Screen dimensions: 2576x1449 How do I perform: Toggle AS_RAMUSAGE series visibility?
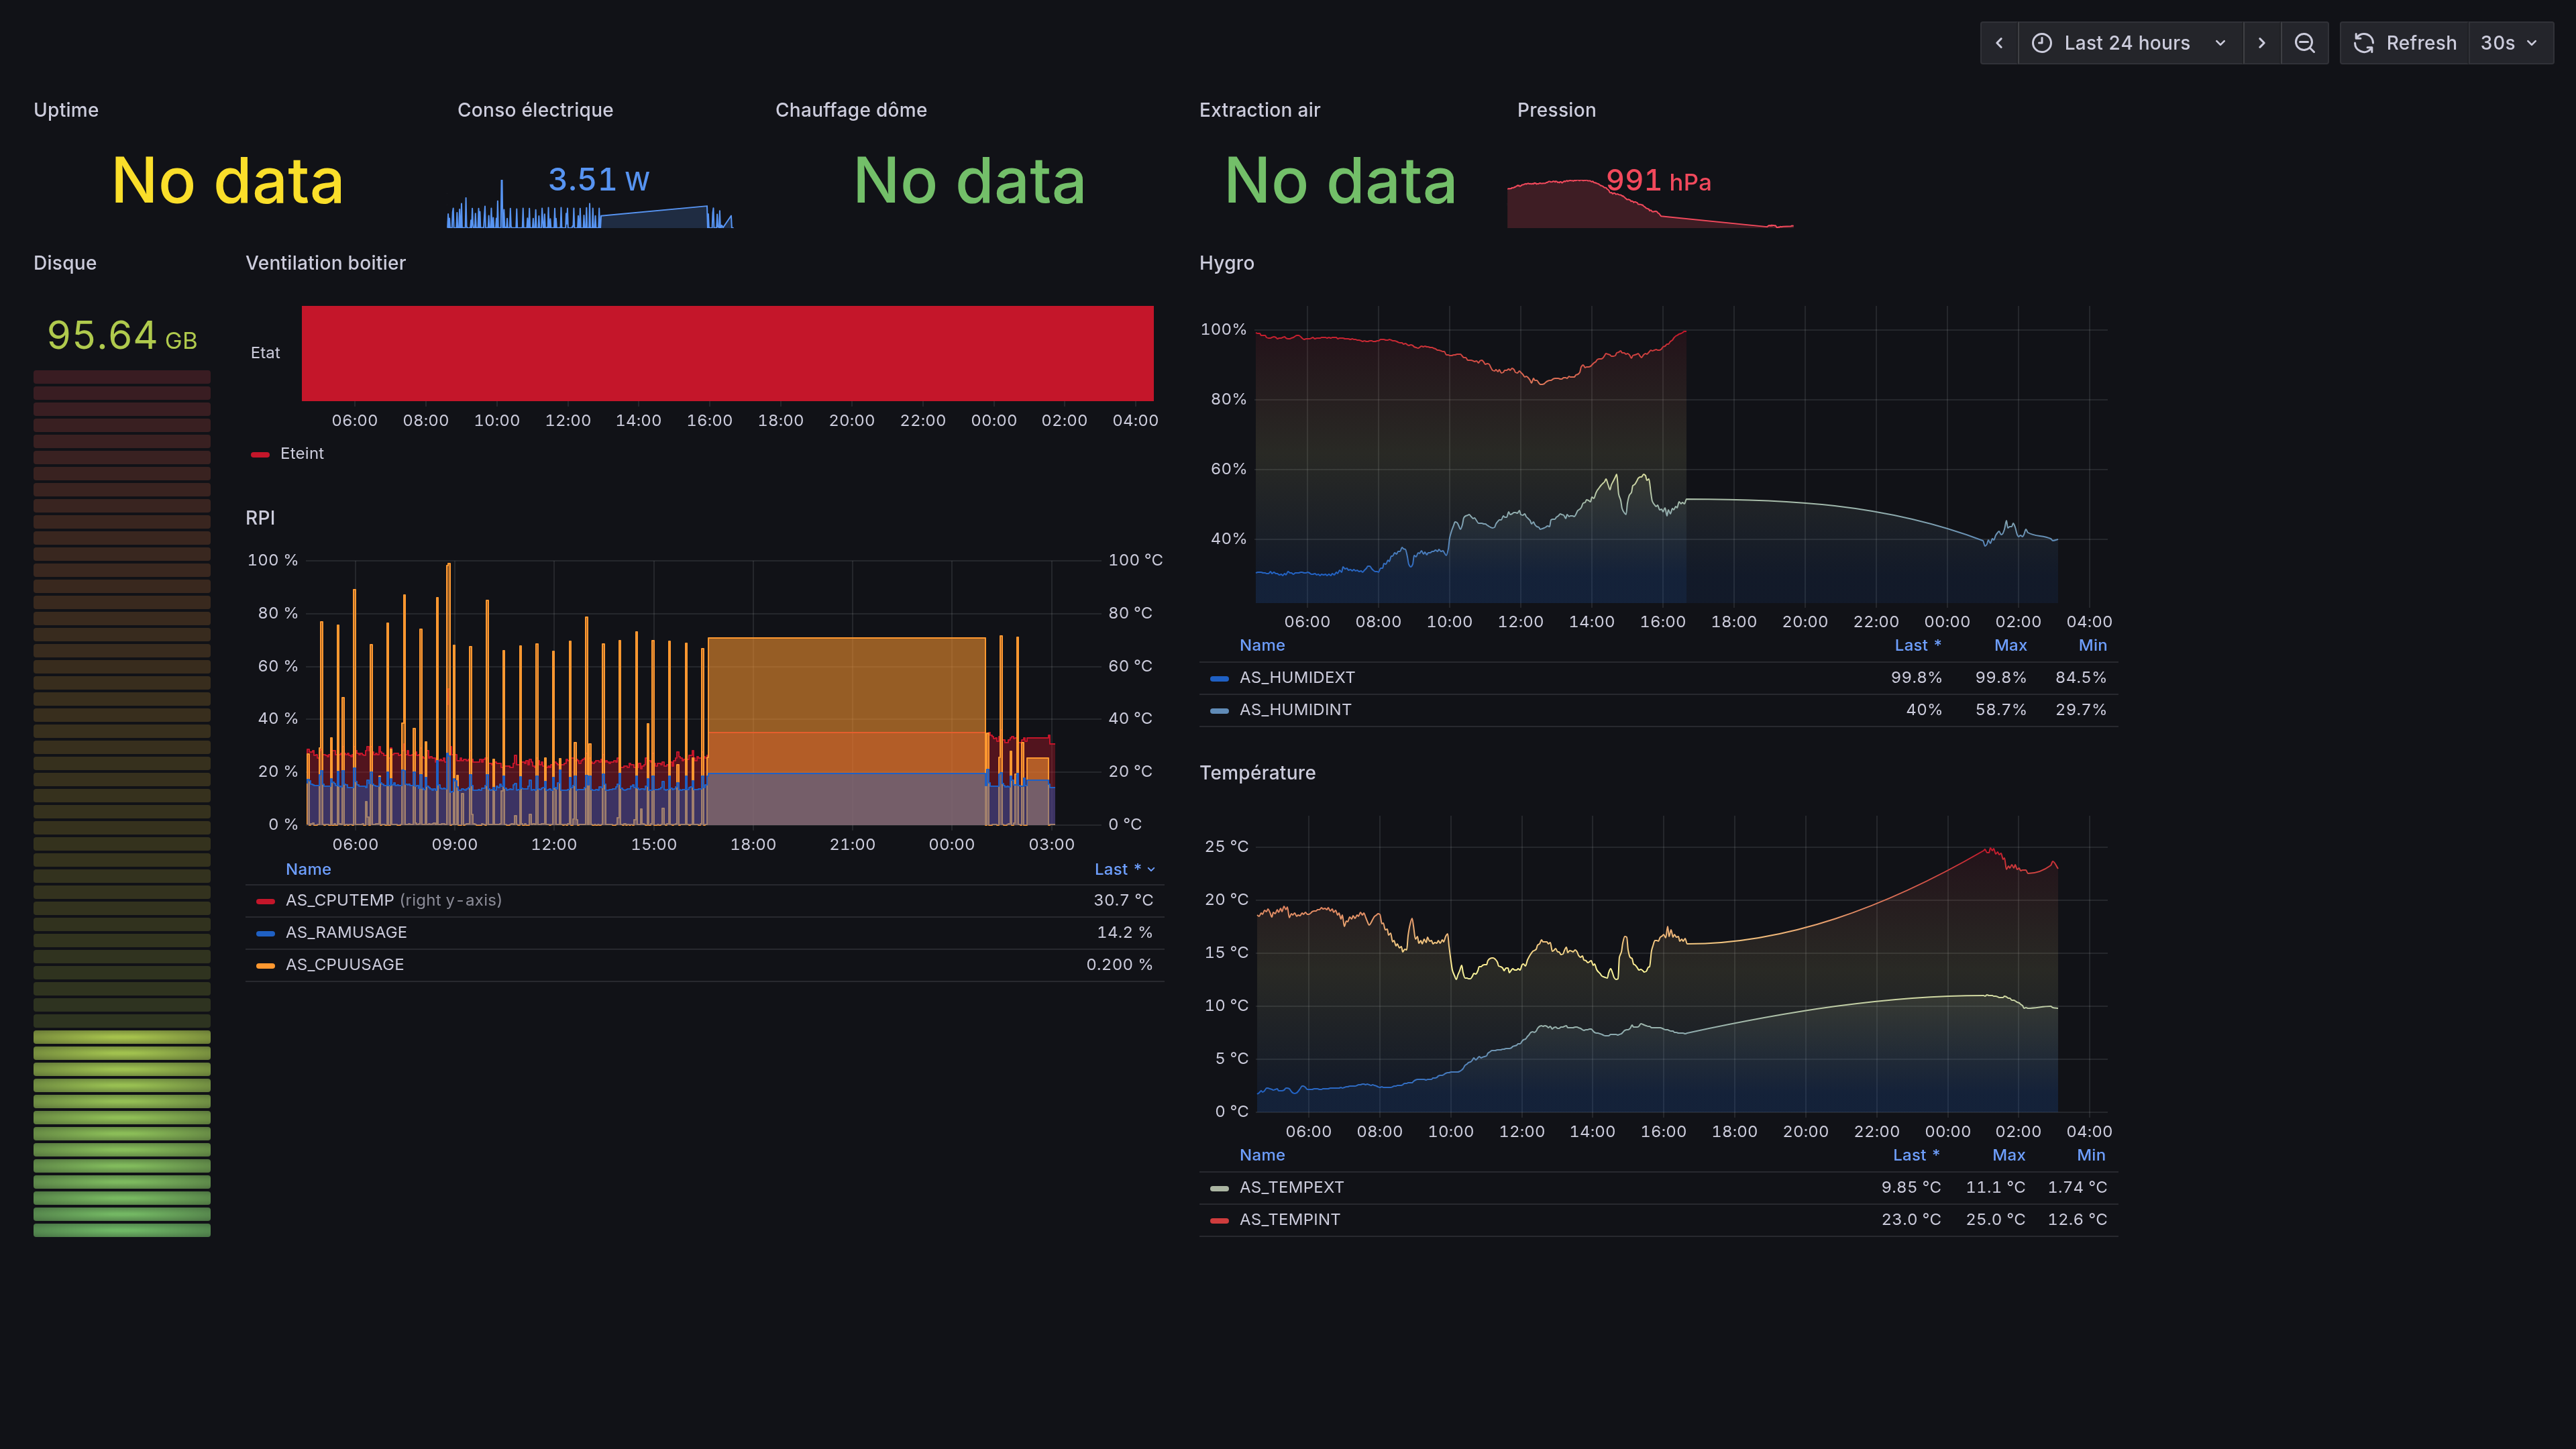pyautogui.click(x=346, y=932)
